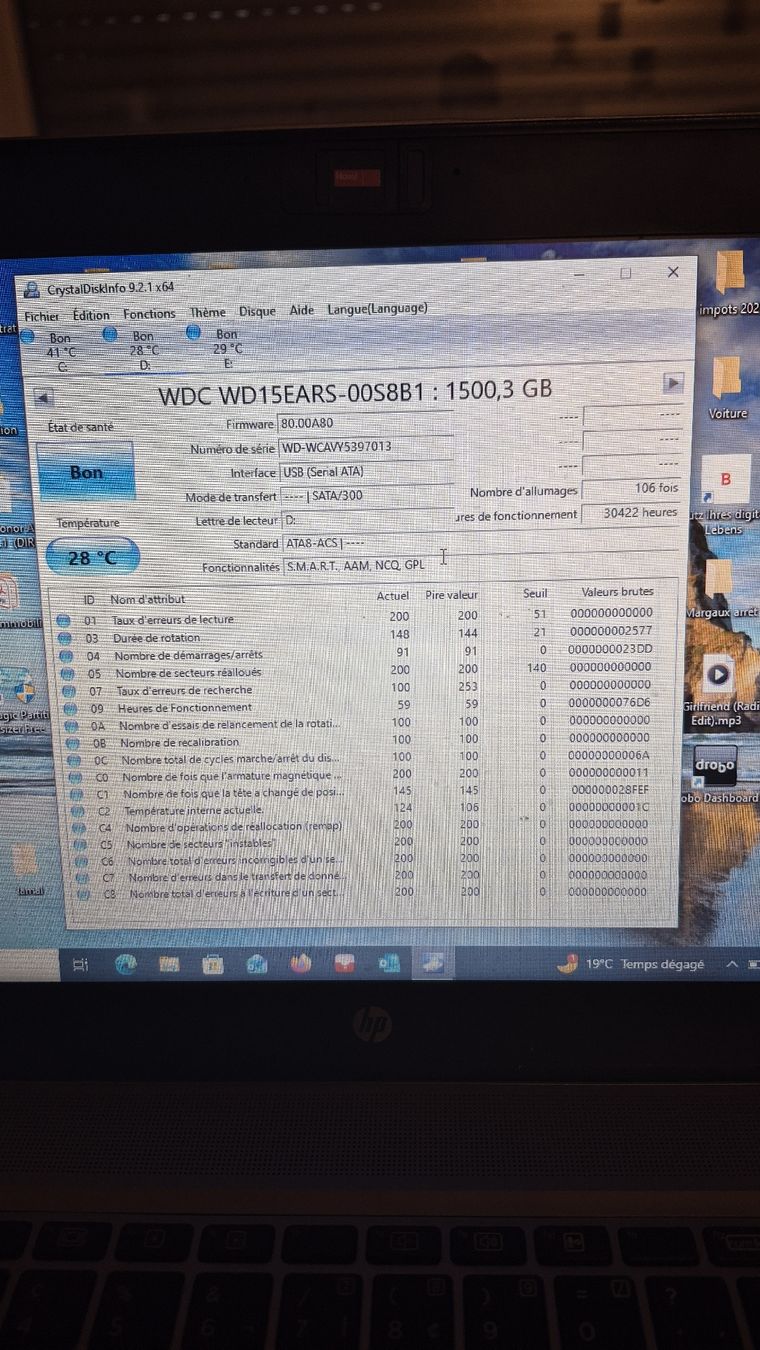Maximize the CrystalDiskInfo window

tap(626, 272)
